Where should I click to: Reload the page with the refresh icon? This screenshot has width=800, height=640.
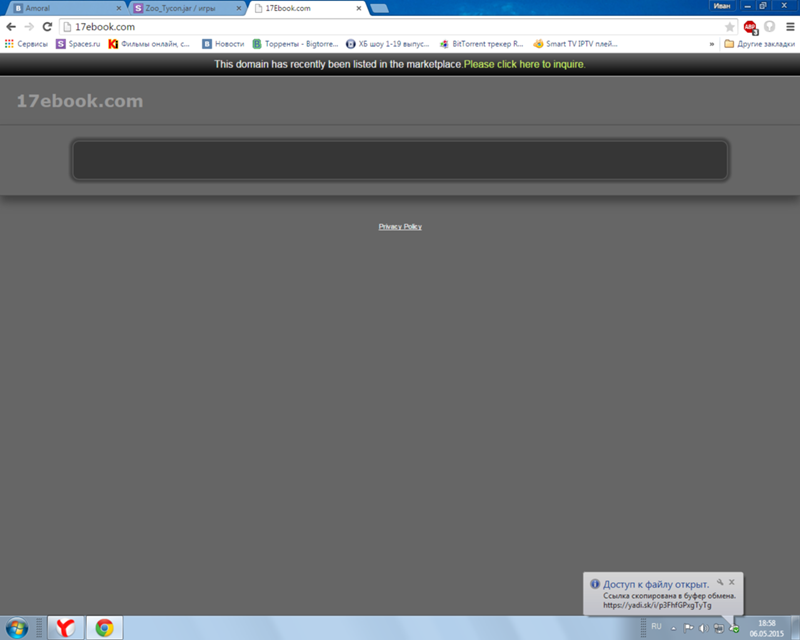[x=47, y=26]
